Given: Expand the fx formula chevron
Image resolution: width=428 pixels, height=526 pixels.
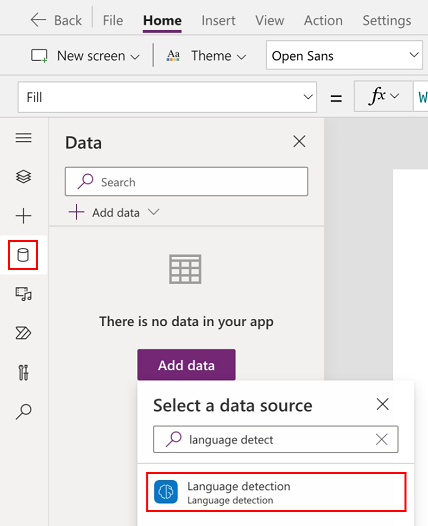Looking at the screenshot, I should [395, 96].
